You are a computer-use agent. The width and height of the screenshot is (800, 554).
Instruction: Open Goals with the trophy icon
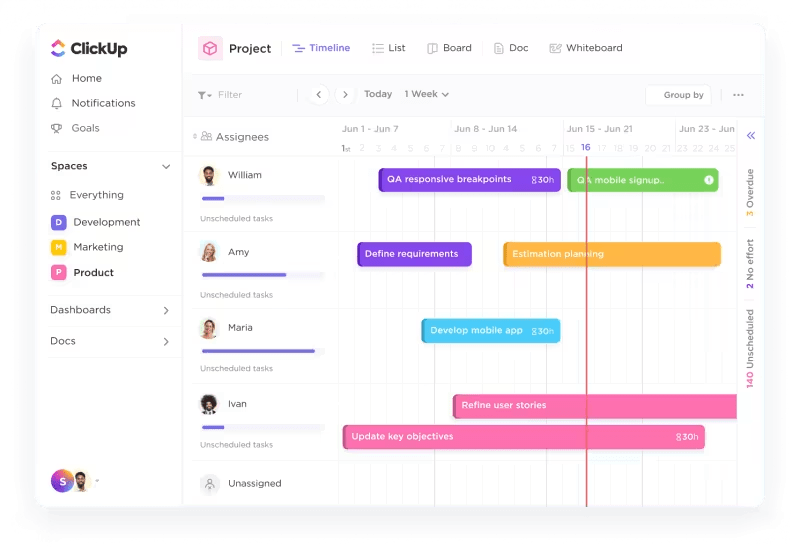click(x=74, y=128)
